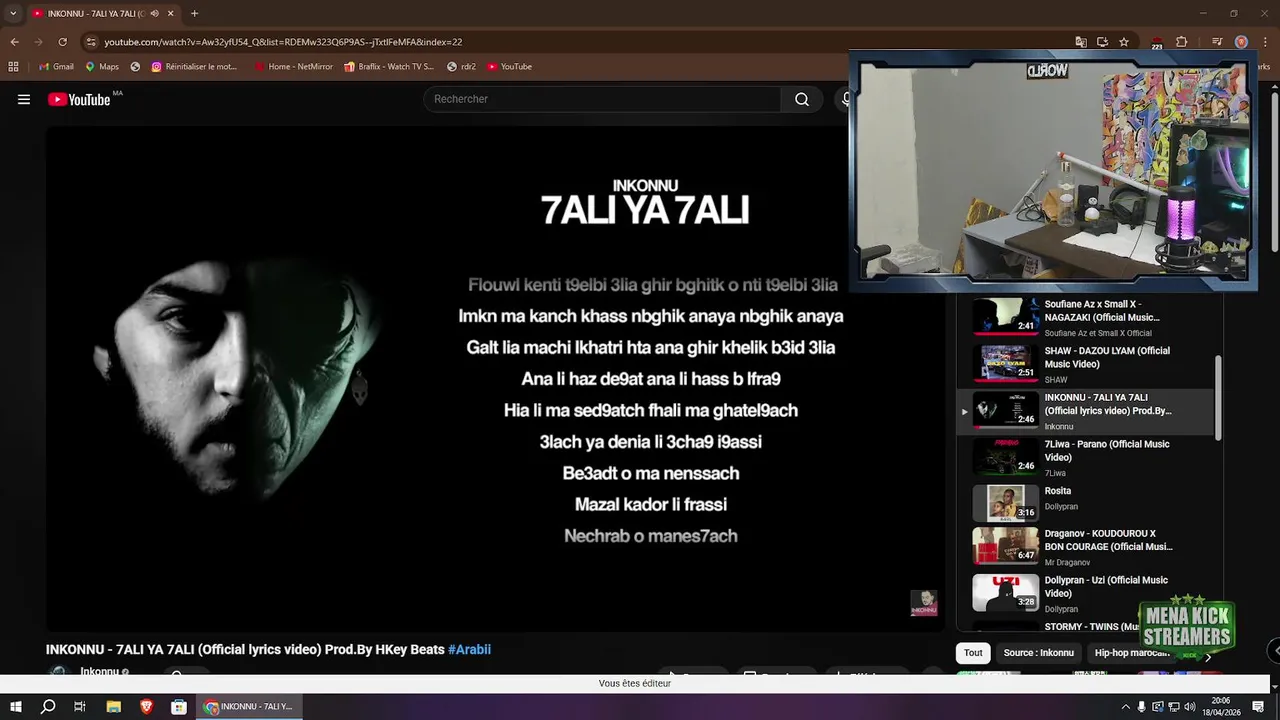The image size is (1280, 720).
Task: Click the magnifier search button beside Rechercher
Action: tap(802, 99)
